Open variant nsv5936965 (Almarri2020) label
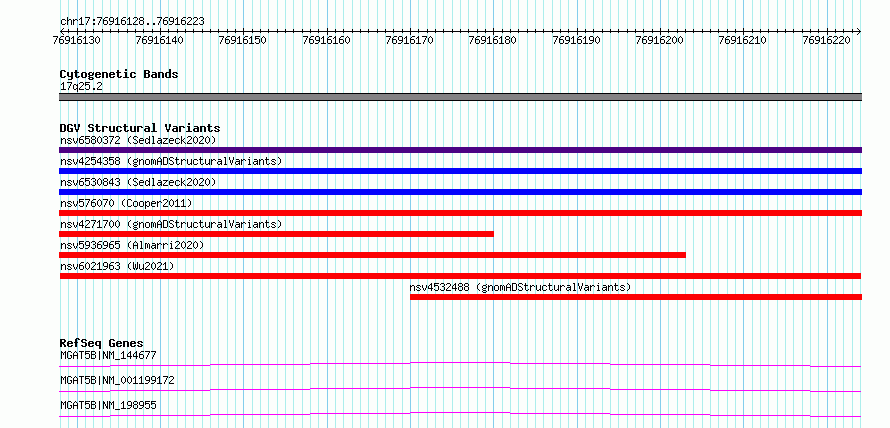The height and width of the screenshot is (428, 890). [x=132, y=245]
